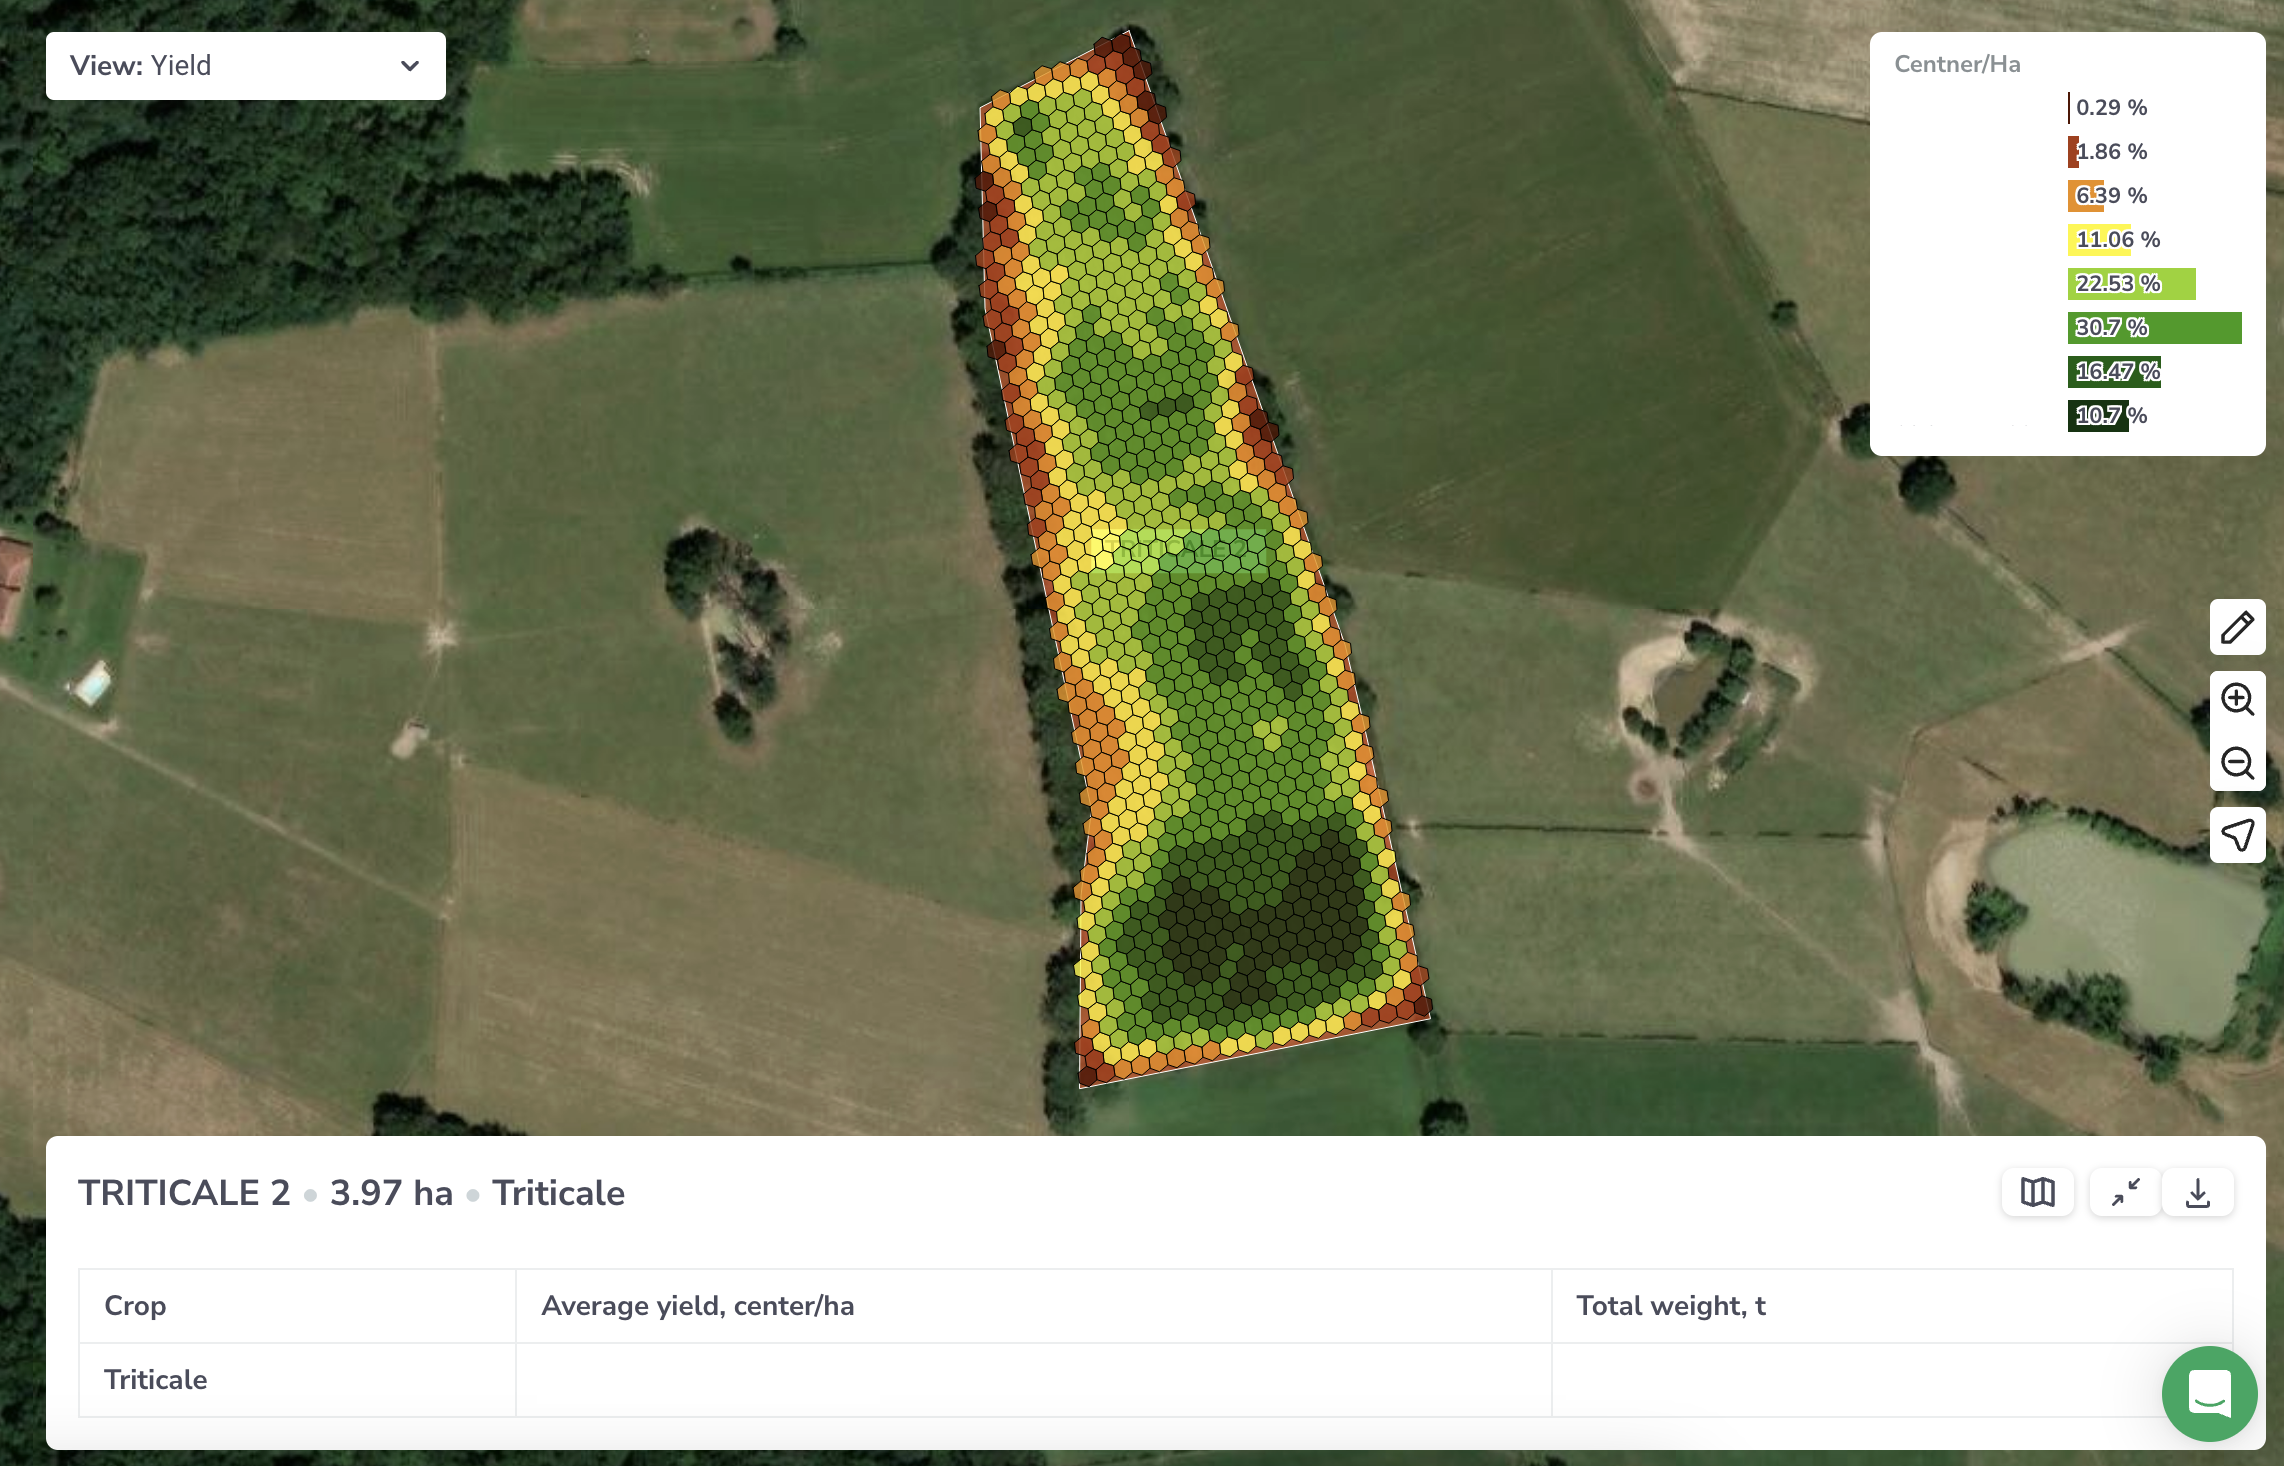
Task: Zoom out of the map
Action: (2237, 763)
